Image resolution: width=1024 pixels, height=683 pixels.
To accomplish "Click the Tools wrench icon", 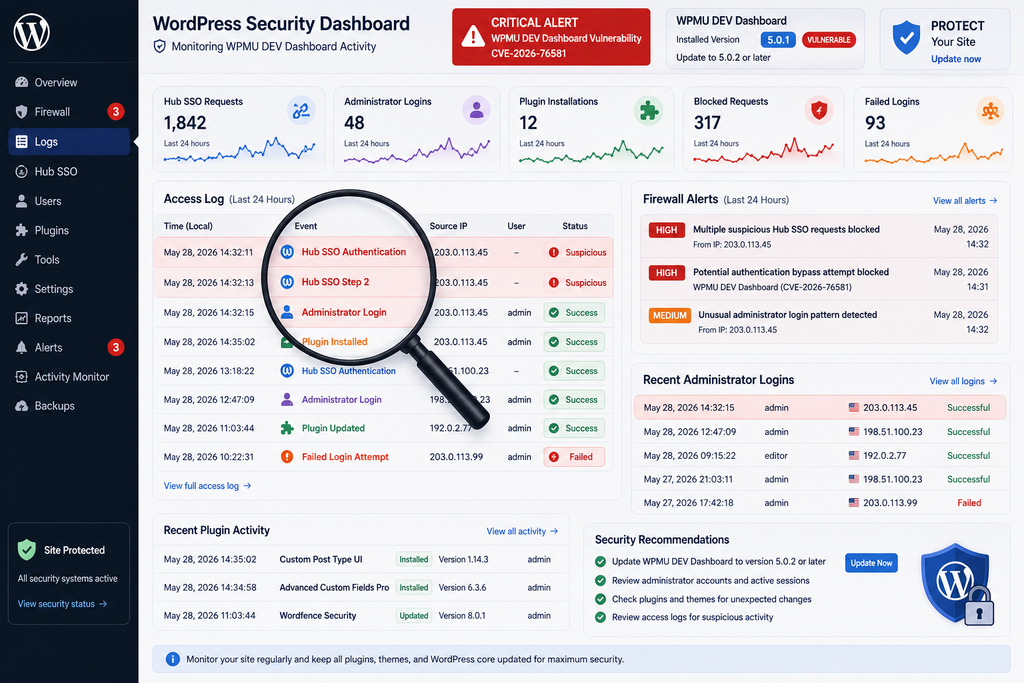I will click(22, 260).
